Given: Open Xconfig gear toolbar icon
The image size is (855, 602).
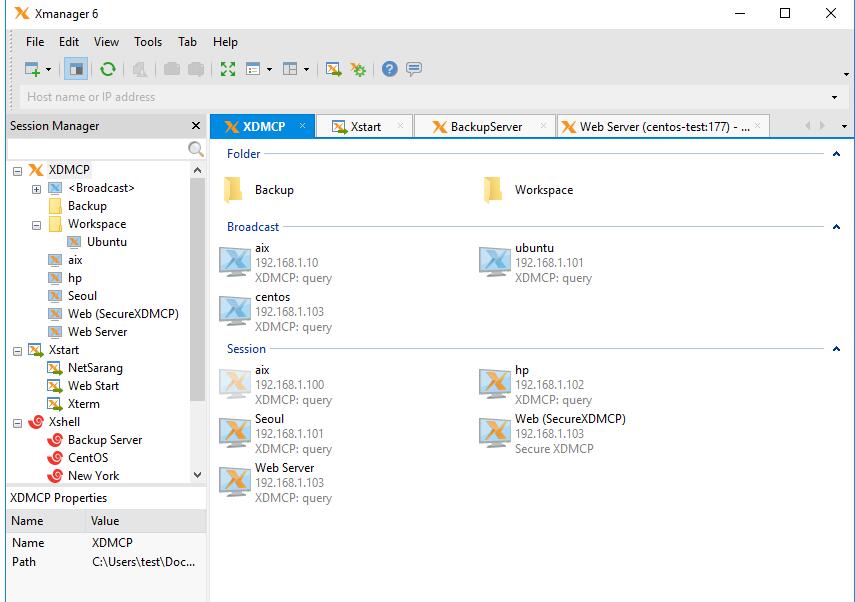Looking at the screenshot, I should [358, 69].
